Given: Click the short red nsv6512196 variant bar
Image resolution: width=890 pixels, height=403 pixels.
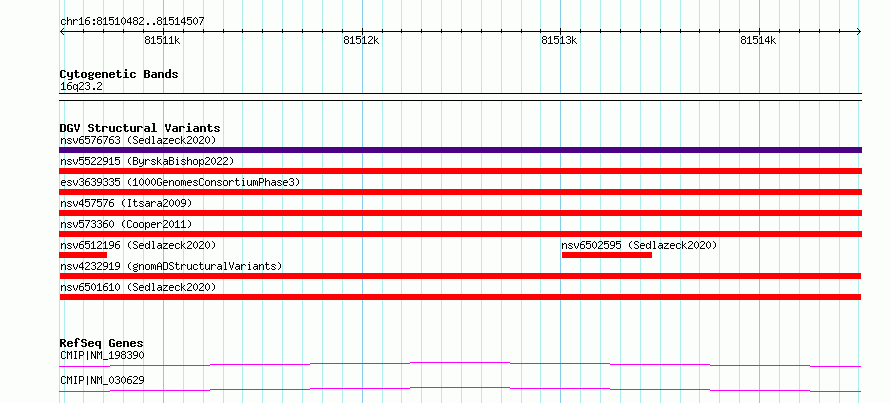Looking at the screenshot, I should [x=83, y=255].
